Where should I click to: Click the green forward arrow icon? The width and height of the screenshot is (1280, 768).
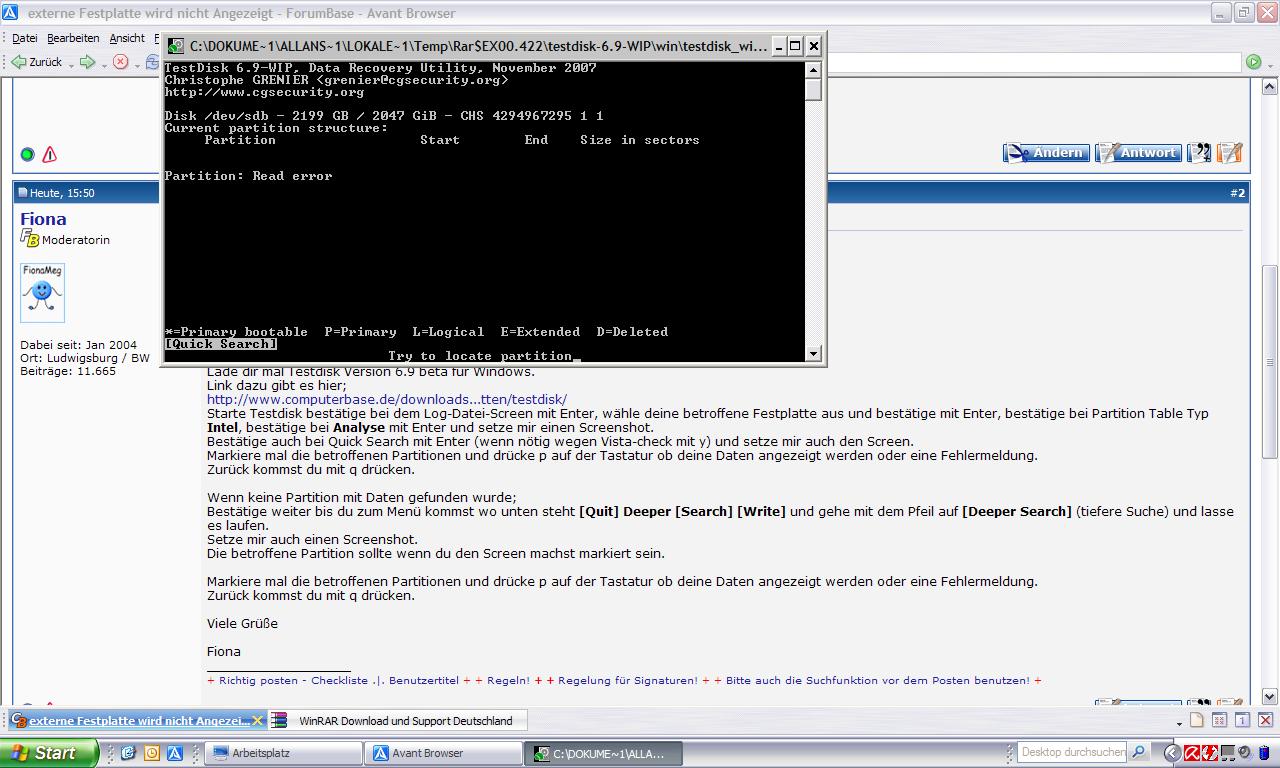coord(87,62)
